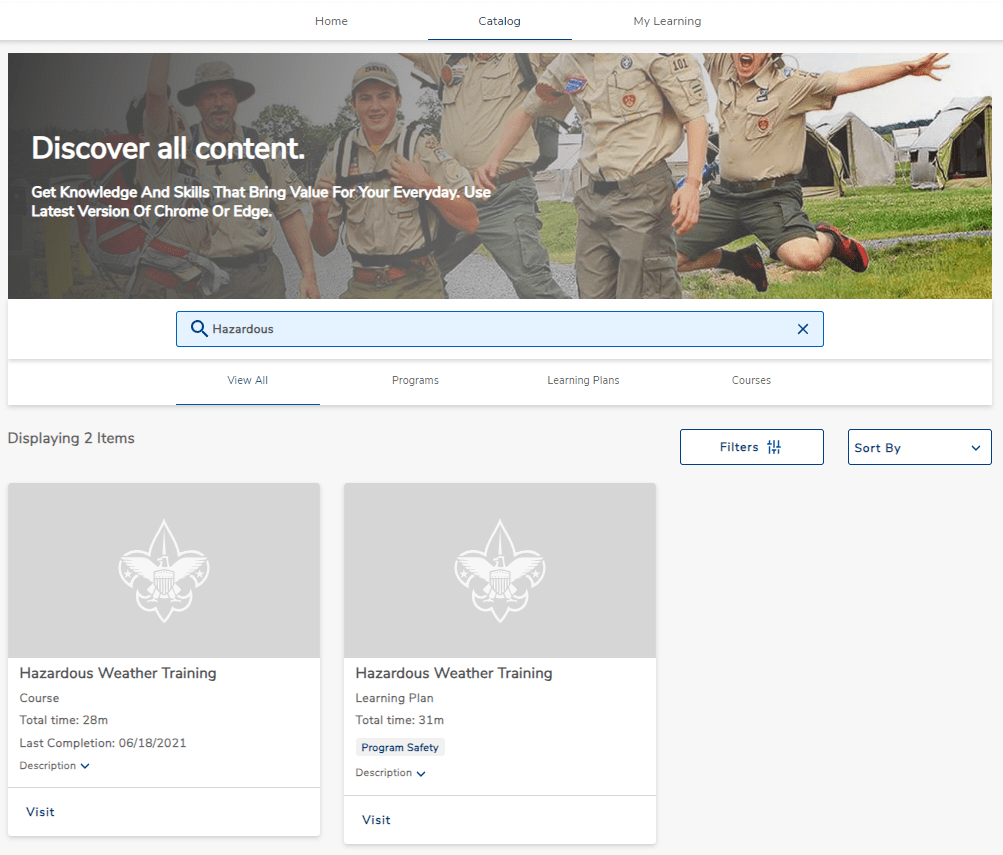This screenshot has width=1003, height=855.
Task: Show only Learning Plans results
Action: (x=583, y=381)
